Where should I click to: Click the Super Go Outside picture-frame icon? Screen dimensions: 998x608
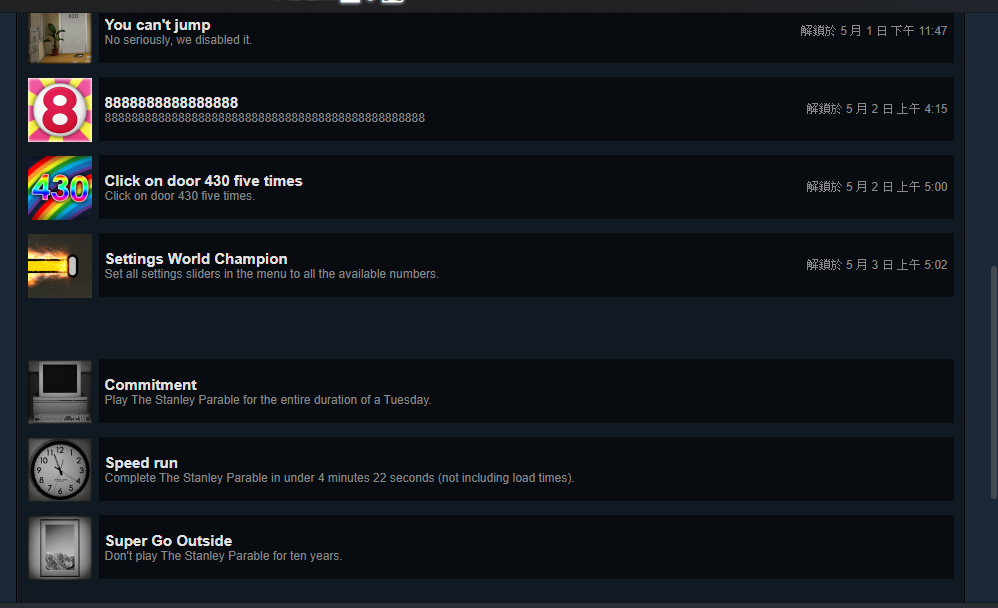tap(60, 548)
